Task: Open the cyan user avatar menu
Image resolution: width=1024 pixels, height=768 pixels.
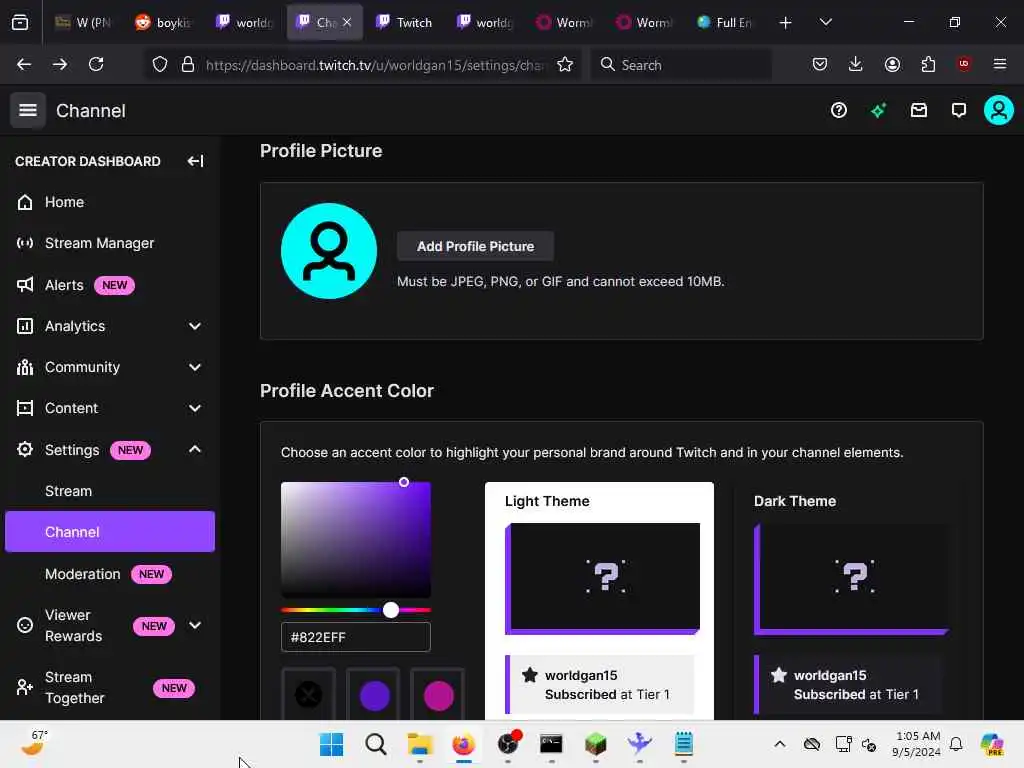Action: [x=999, y=110]
